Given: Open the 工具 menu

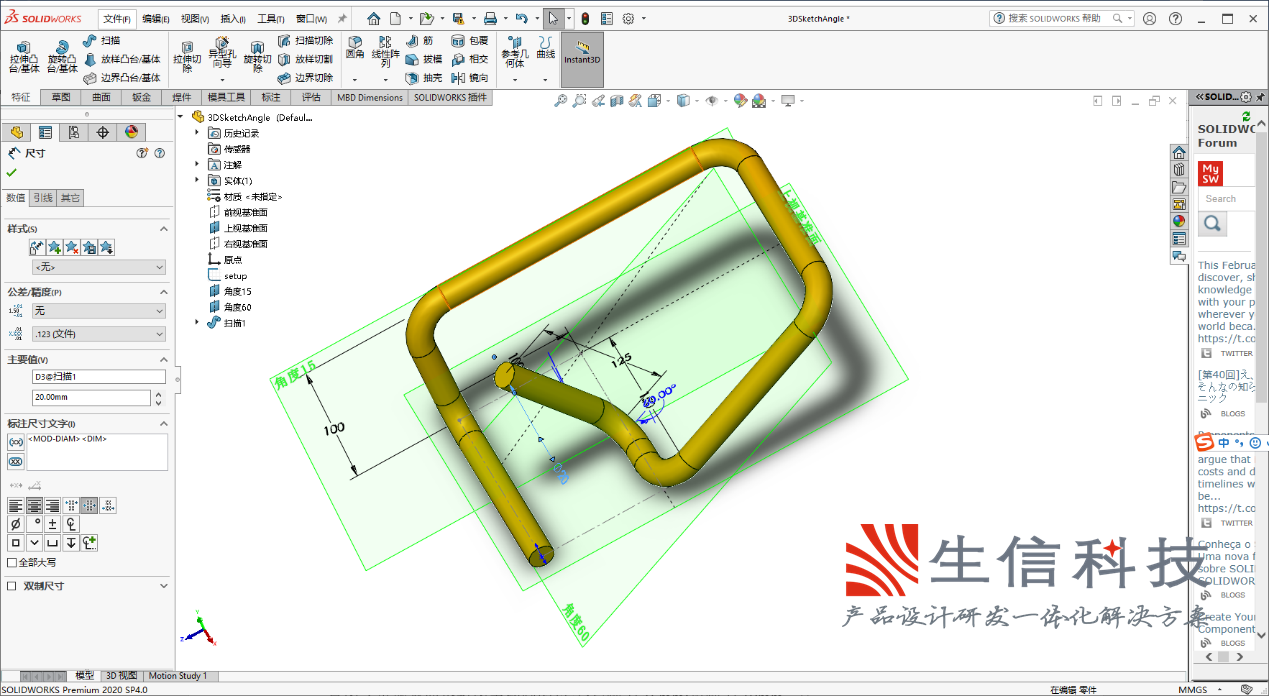Looking at the screenshot, I should coord(271,18).
